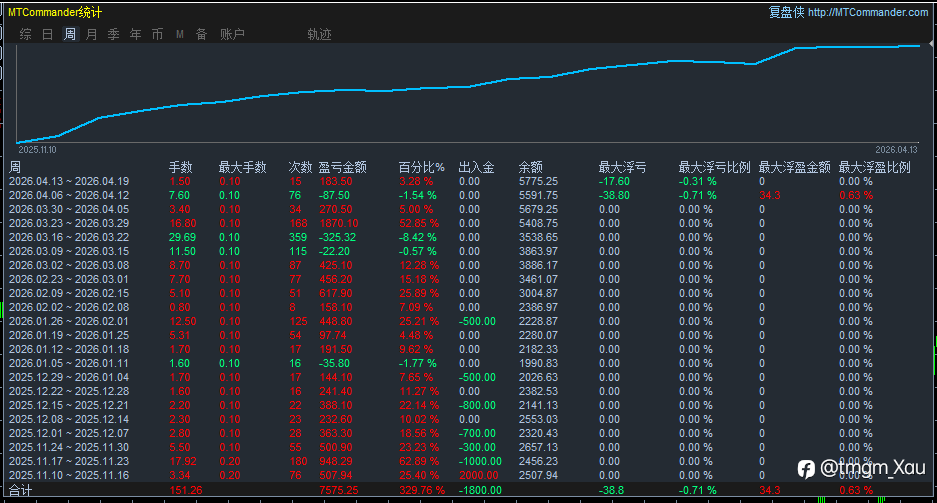Open the 备 tab
Screen dimensions: 937x503
click(x=201, y=34)
